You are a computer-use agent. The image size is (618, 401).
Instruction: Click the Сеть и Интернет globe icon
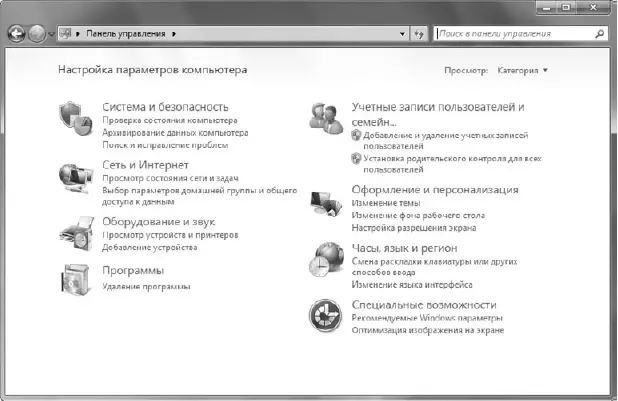(76, 178)
